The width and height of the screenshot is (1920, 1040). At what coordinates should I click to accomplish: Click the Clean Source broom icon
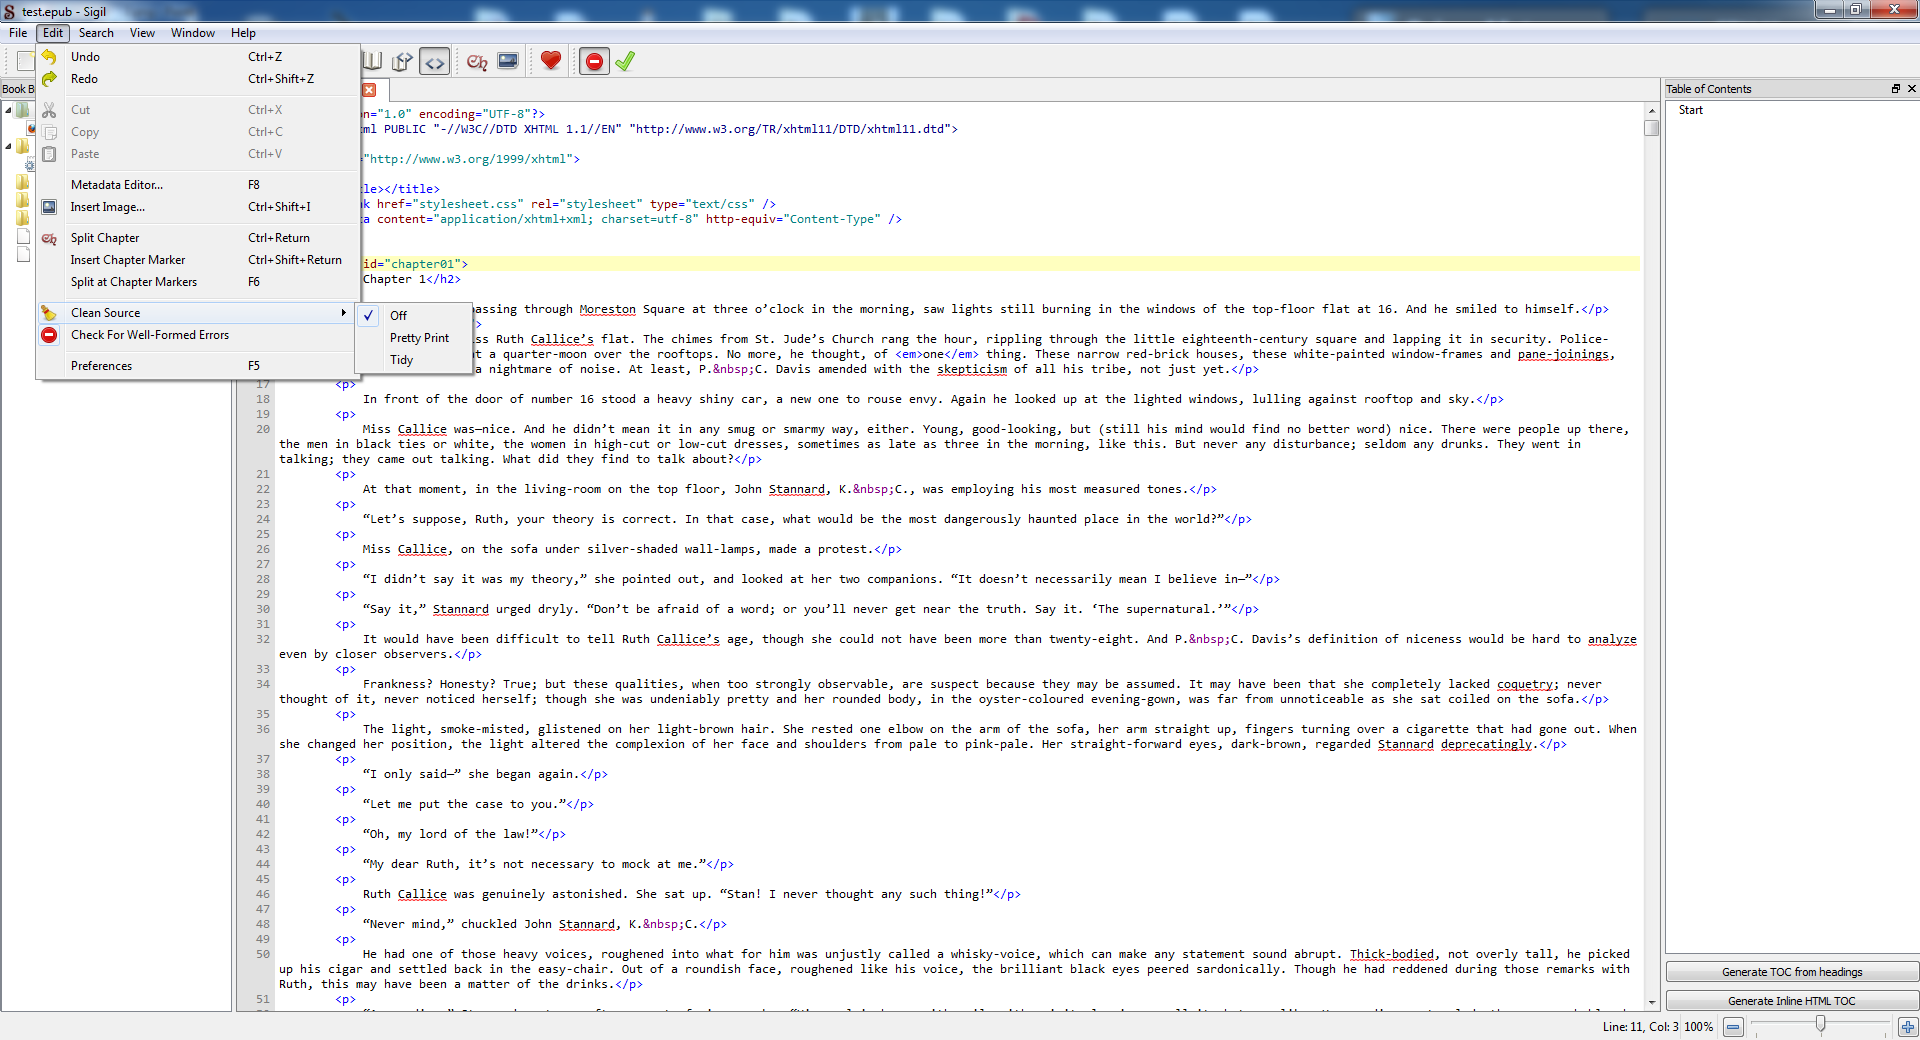click(49, 313)
